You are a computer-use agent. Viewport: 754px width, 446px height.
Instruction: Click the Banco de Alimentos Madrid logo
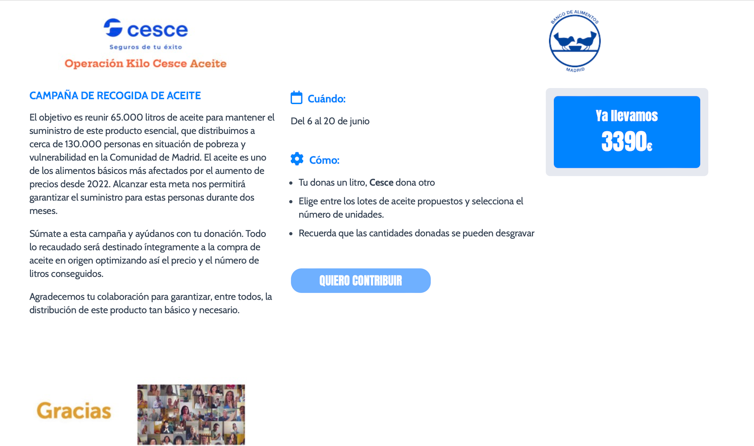click(x=575, y=41)
